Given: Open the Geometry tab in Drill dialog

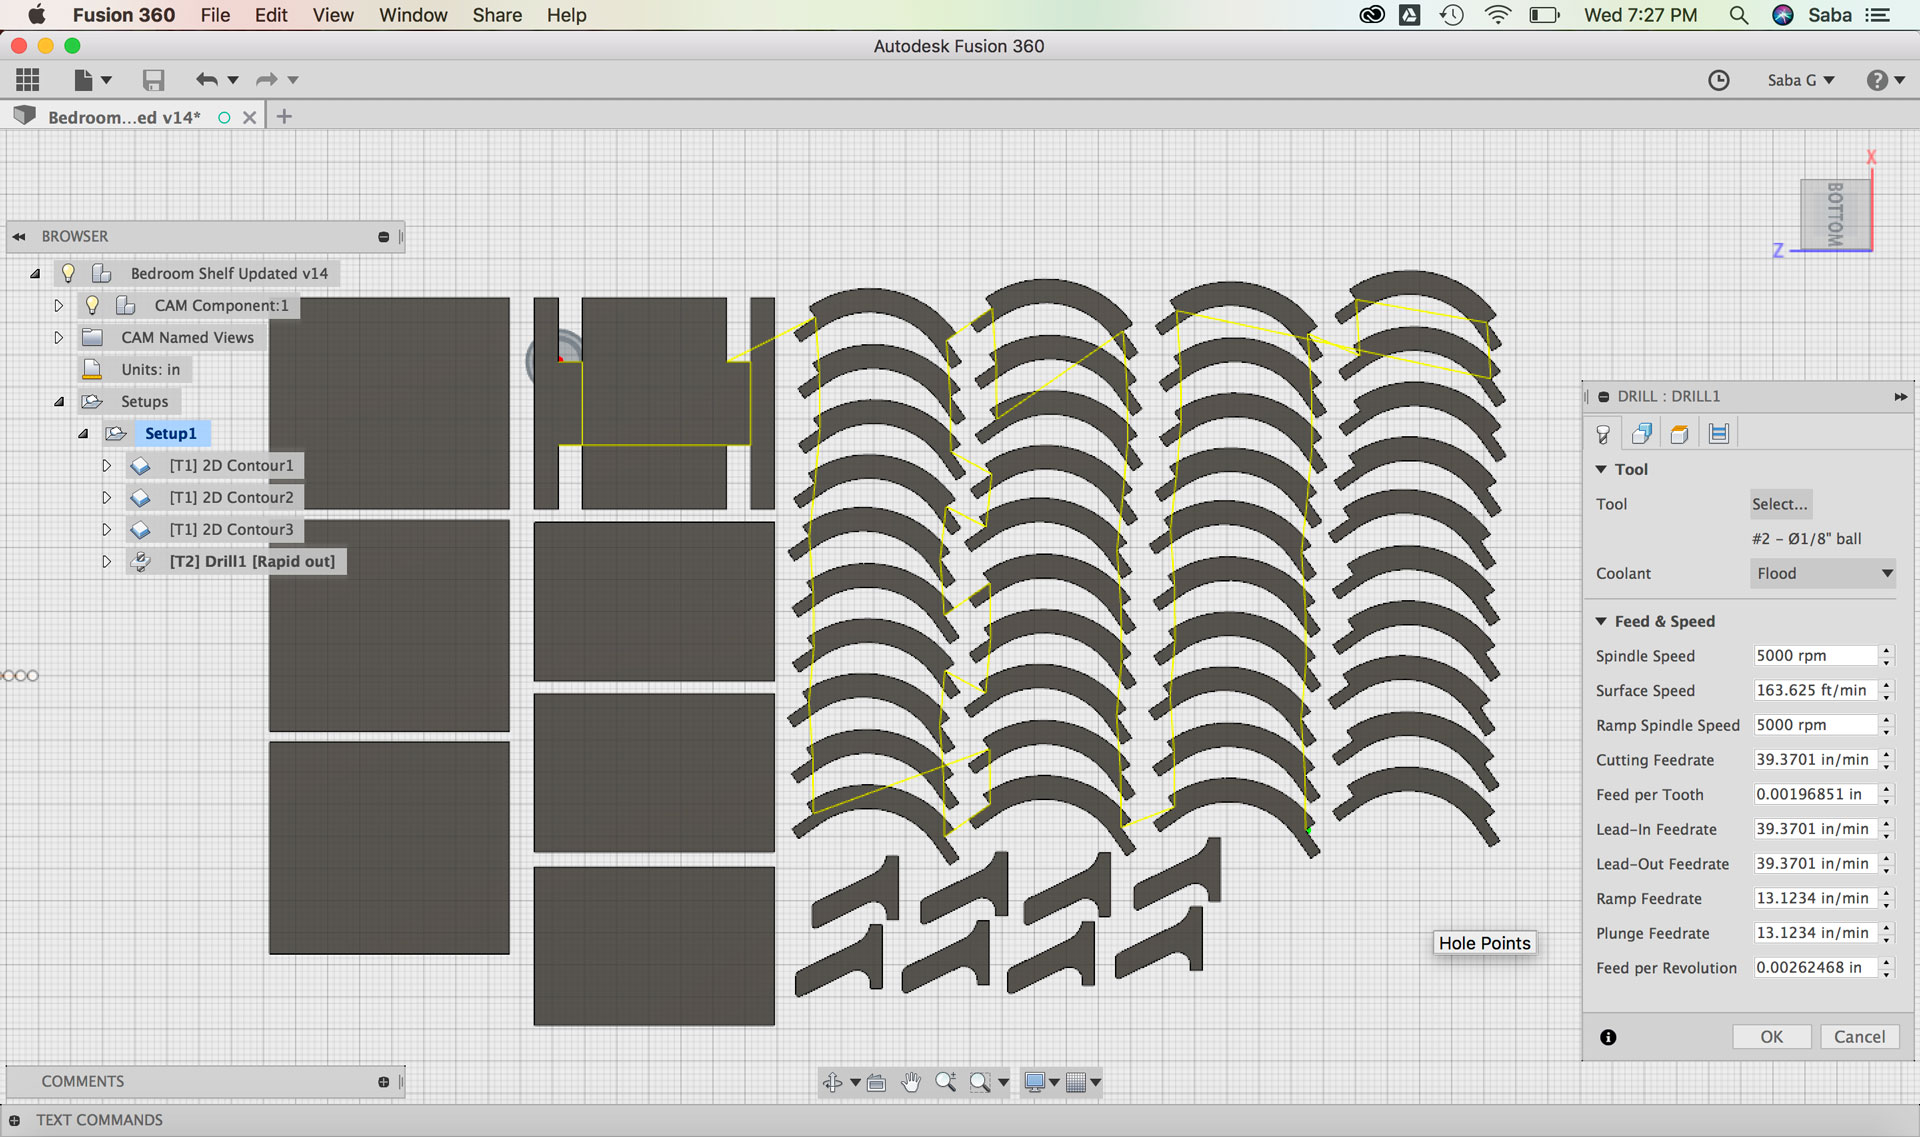Looking at the screenshot, I should tap(1641, 433).
